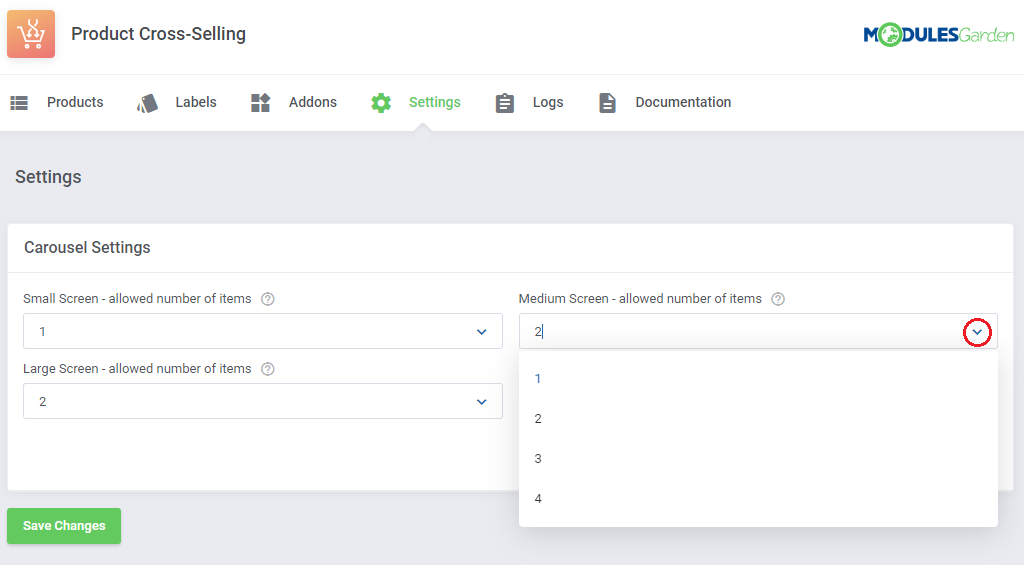
Task: Click the help icon beside Small Screen label
Action: pos(268,299)
